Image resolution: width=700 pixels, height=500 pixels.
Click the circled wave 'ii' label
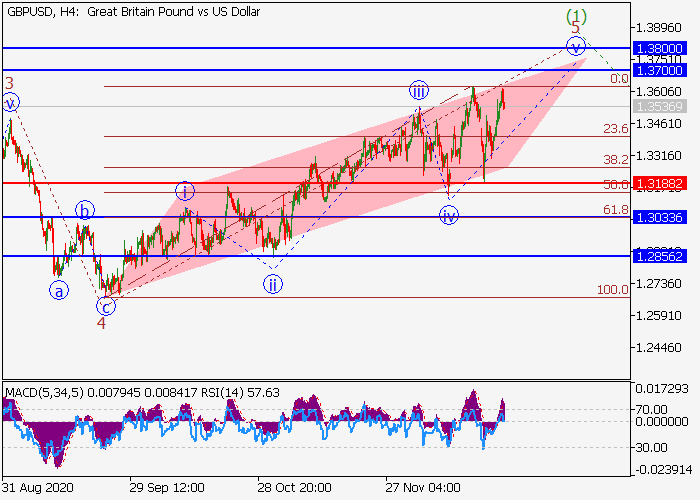coord(273,284)
